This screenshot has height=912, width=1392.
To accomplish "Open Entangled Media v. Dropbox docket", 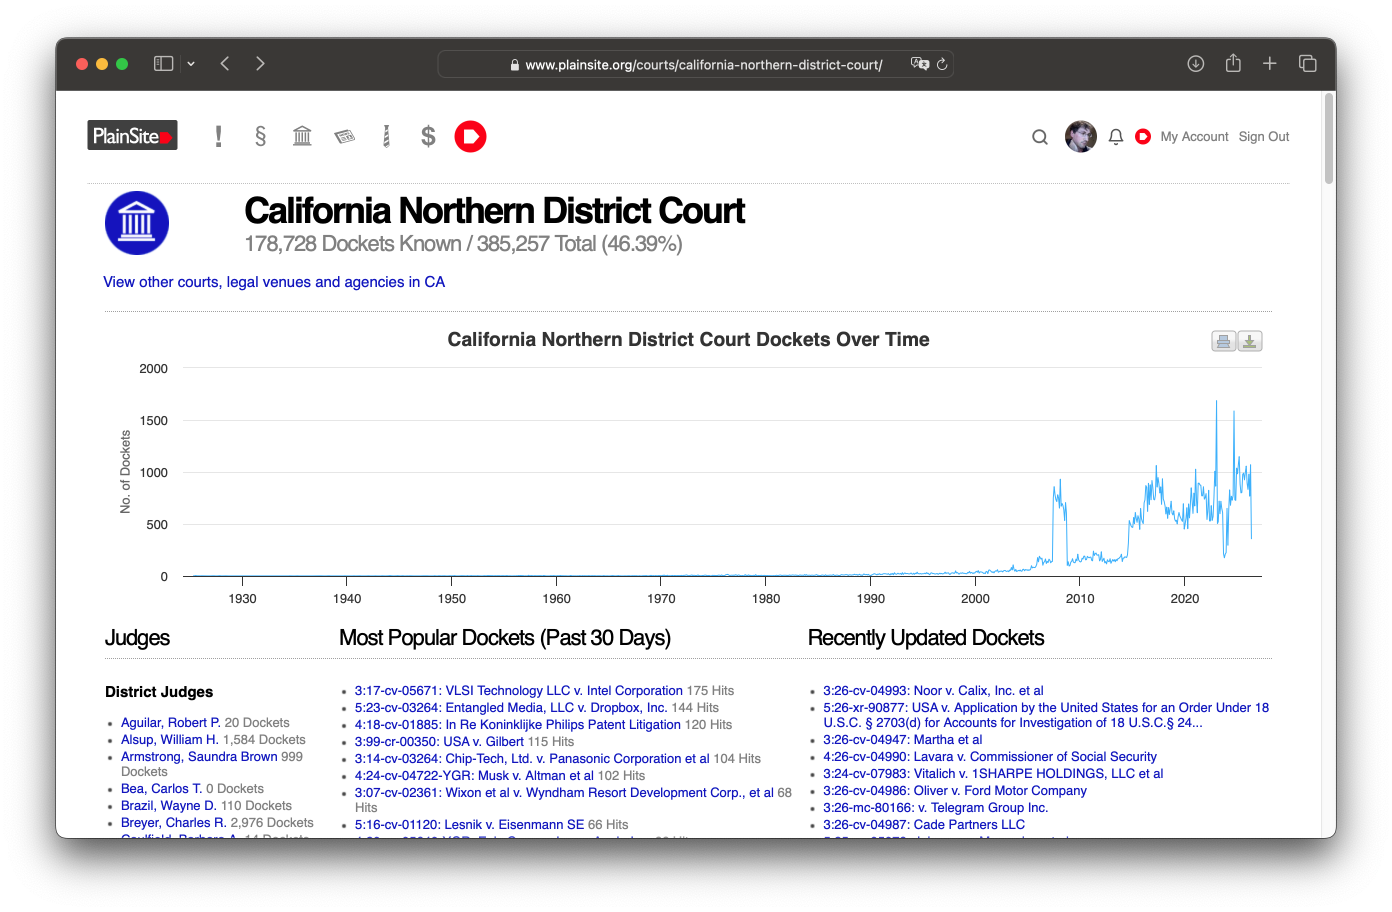I will [x=511, y=708].
